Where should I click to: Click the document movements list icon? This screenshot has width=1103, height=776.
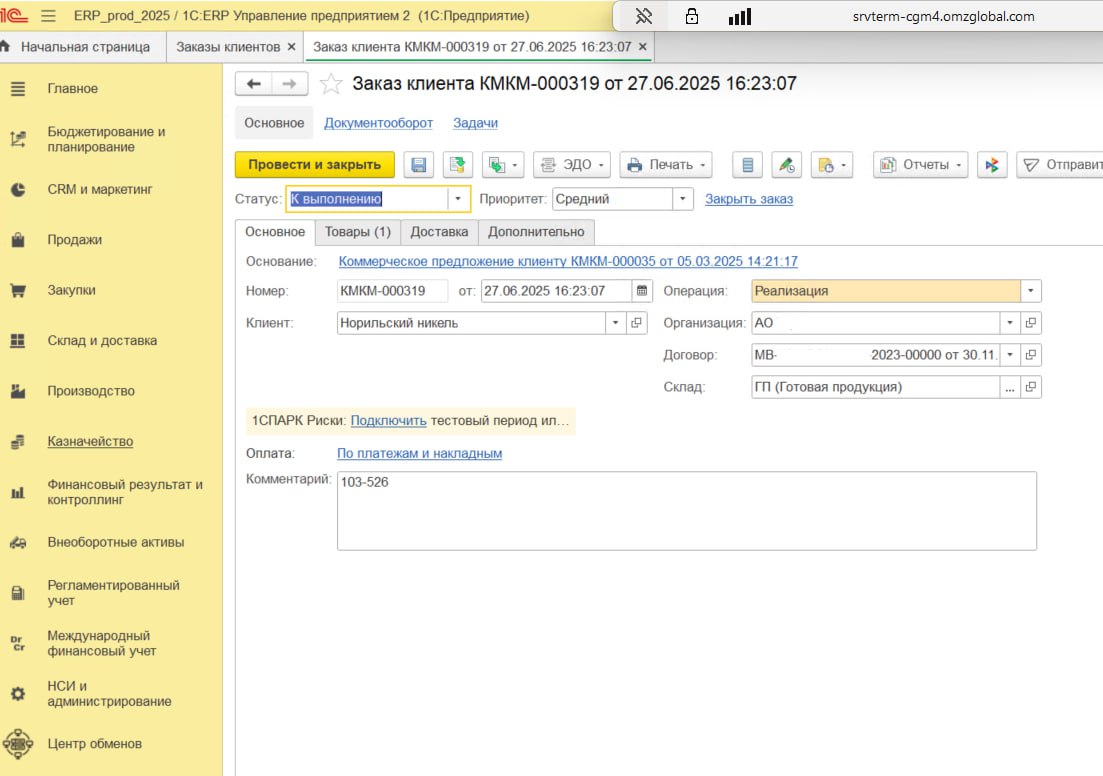748,165
